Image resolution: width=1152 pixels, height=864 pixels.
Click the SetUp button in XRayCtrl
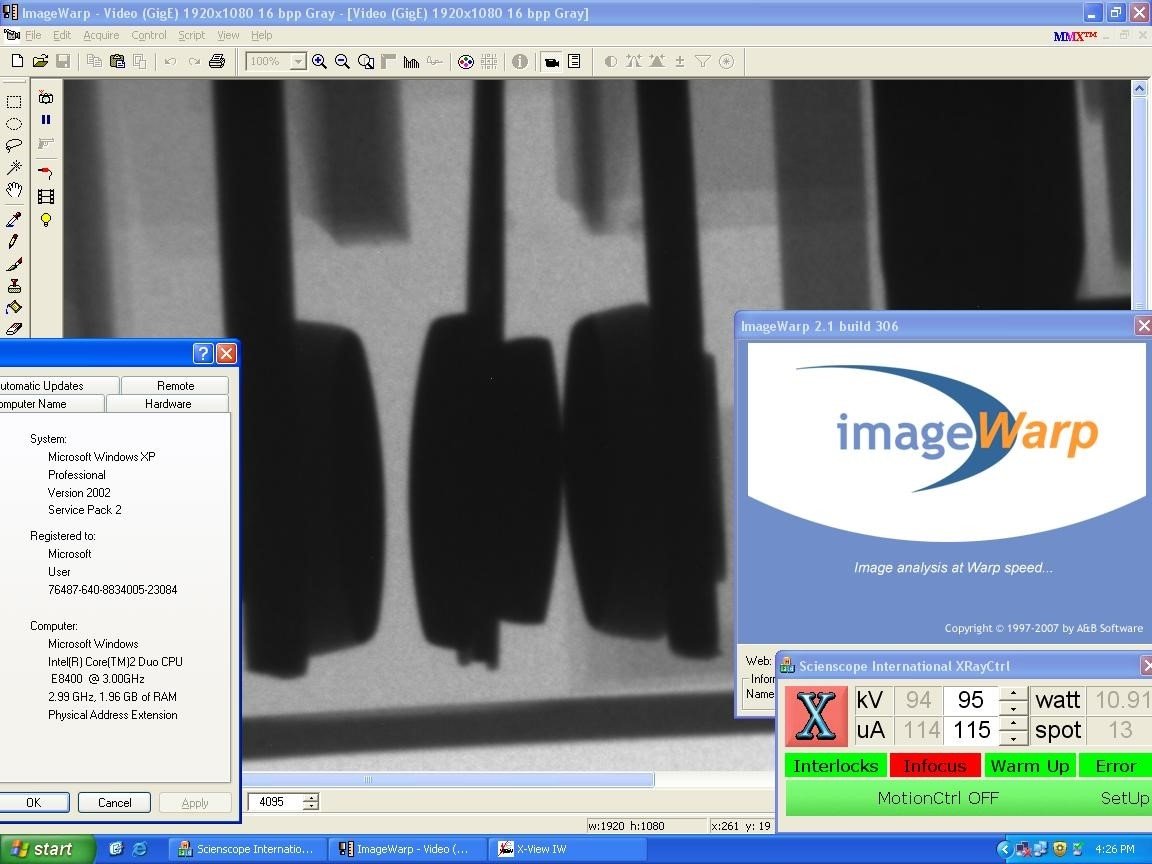[x=1123, y=798]
